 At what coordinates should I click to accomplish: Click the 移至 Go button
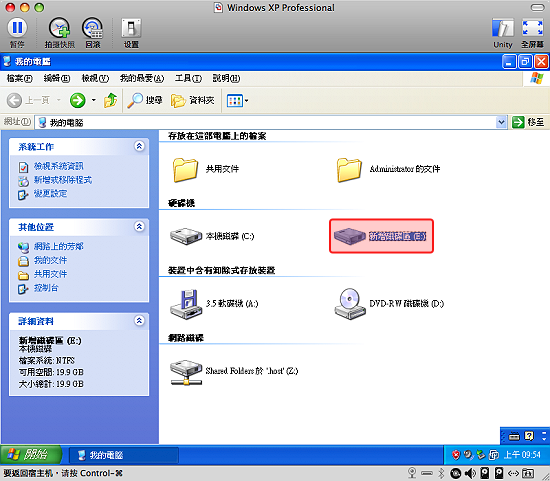pos(528,122)
